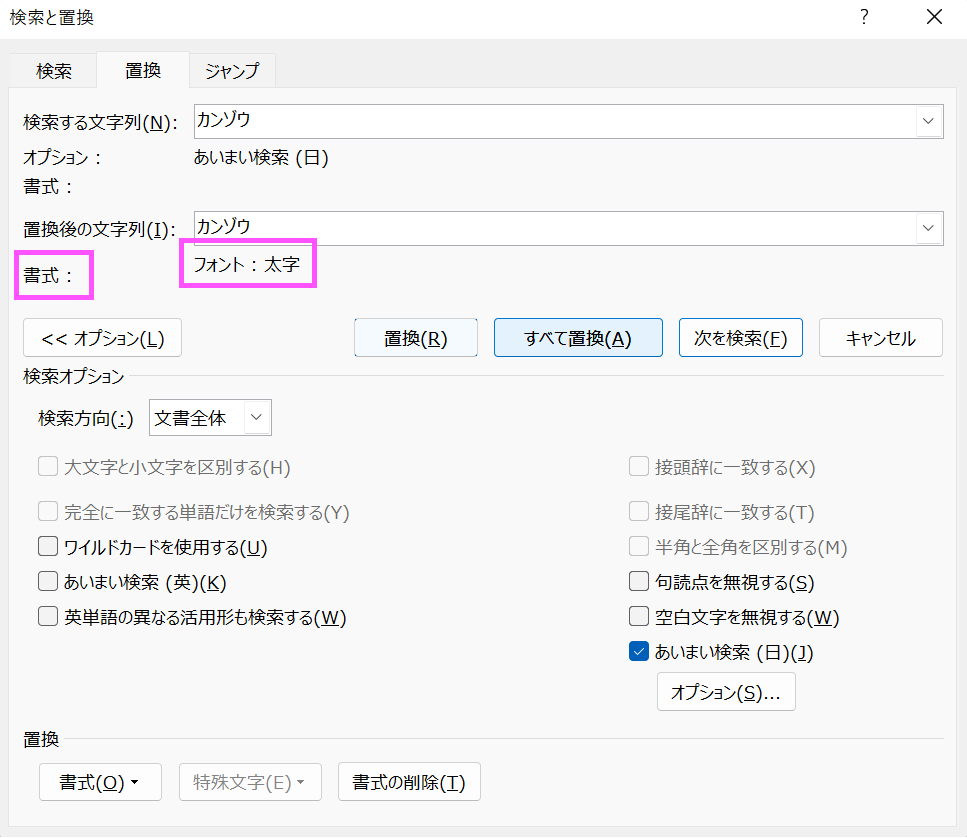Click 次を検索 button
This screenshot has height=838, width=967.
[741, 338]
